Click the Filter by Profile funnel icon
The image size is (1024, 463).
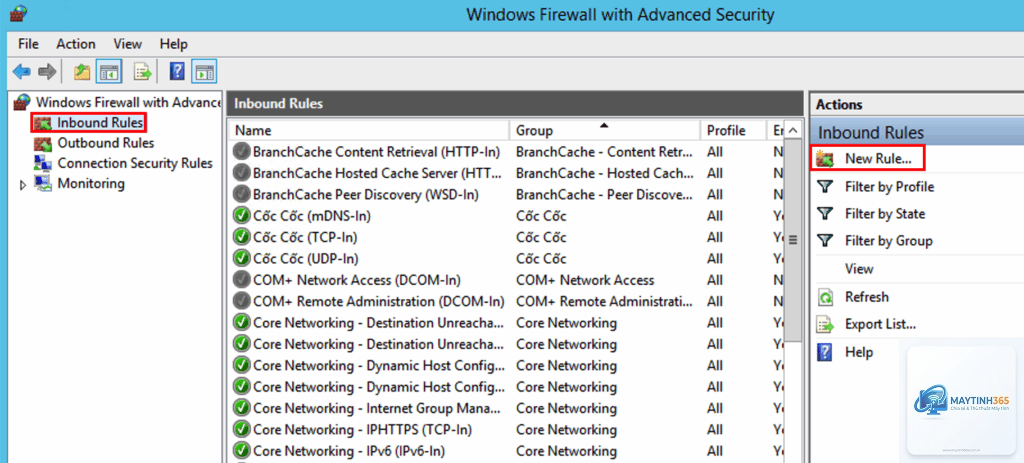(825, 187)
